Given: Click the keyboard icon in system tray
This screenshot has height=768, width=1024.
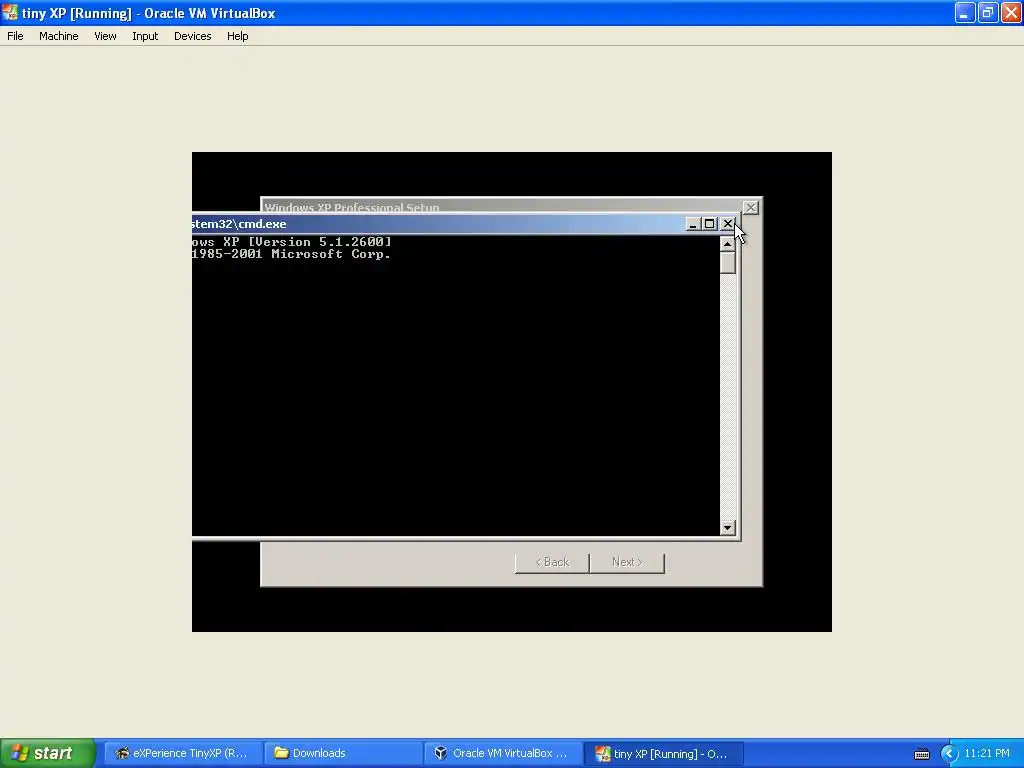Looking at the screenshot, I should click(921, 754).
